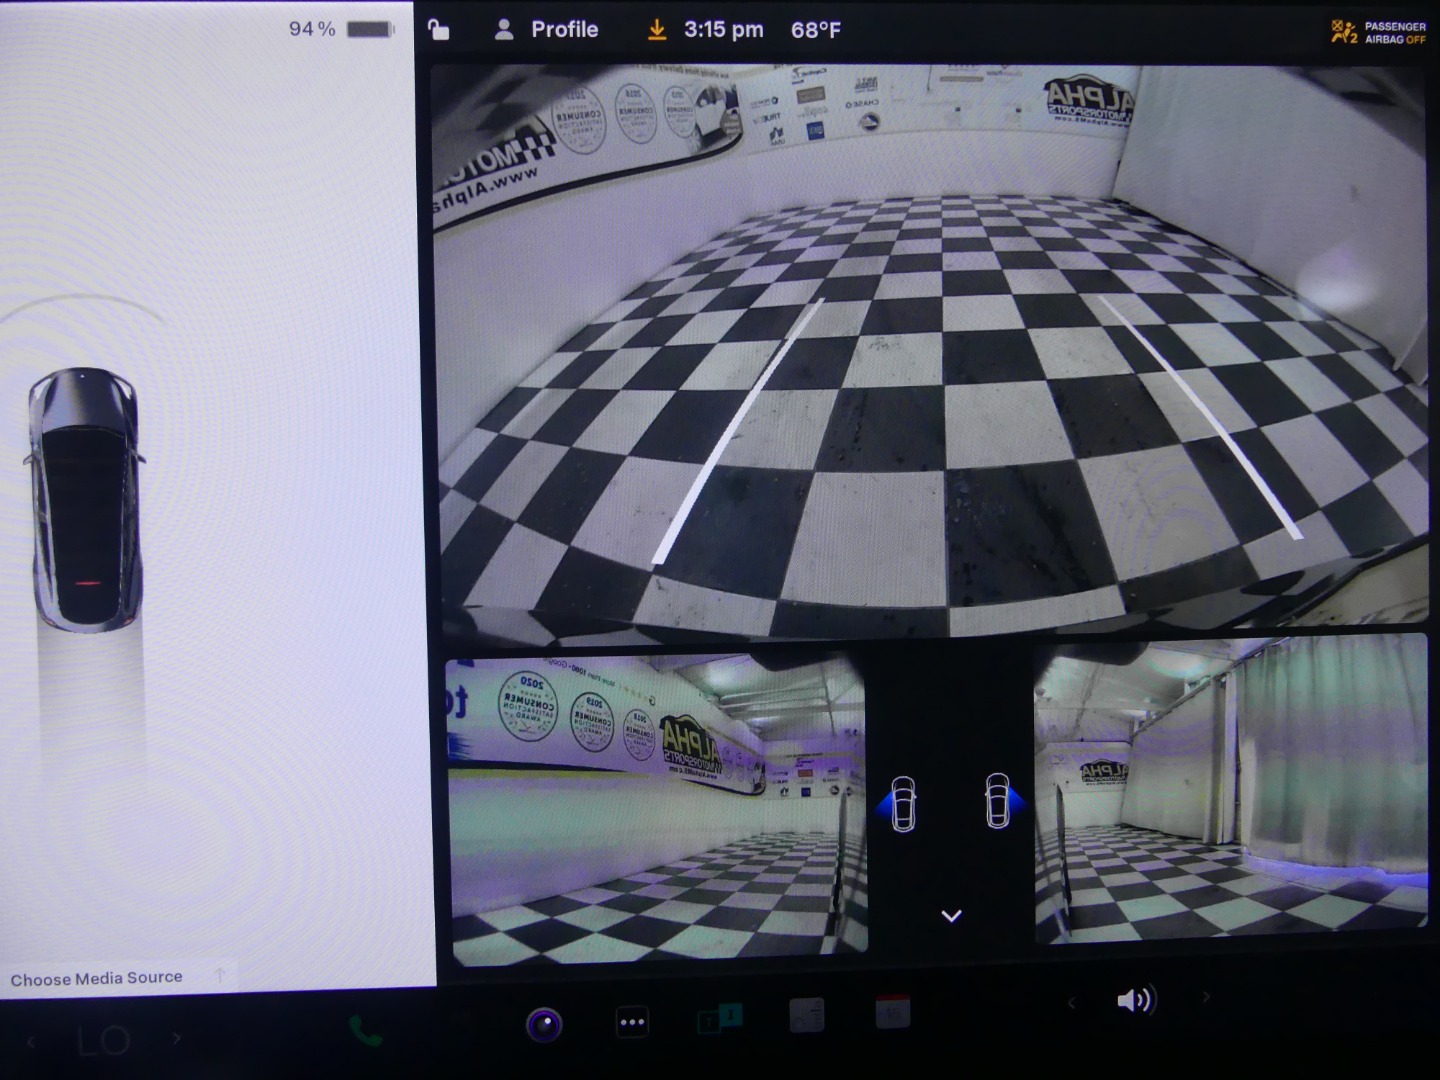Lower cabin temperature with left arrow
Screen dimensions: 1440x1080
coord(31,1041)
